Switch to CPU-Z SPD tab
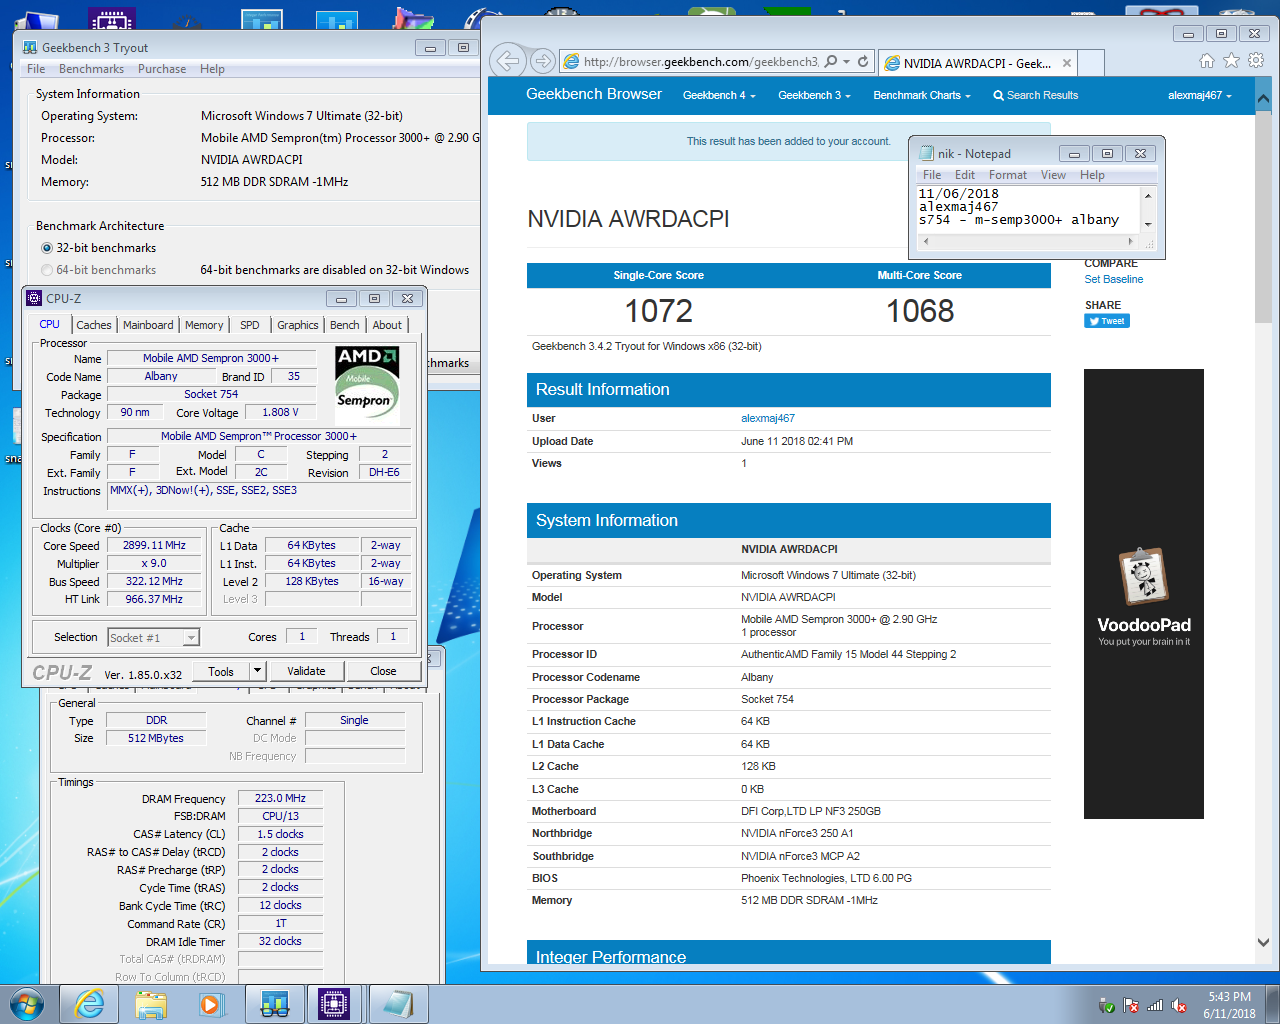 (250, 325)
